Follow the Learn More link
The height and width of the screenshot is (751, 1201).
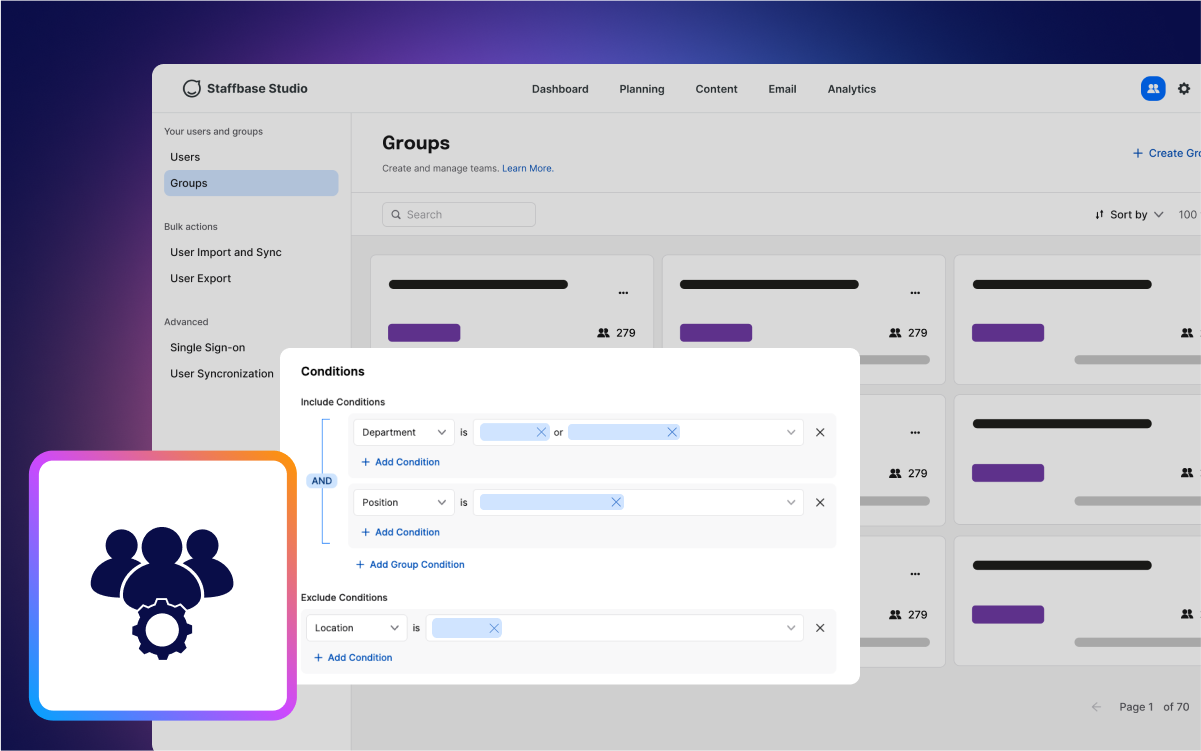click(528, 168)
